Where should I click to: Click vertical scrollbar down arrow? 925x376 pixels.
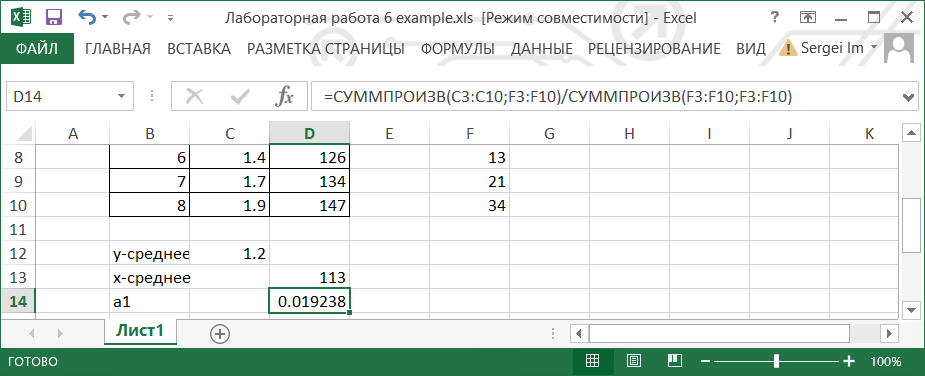tap(911, 309)
